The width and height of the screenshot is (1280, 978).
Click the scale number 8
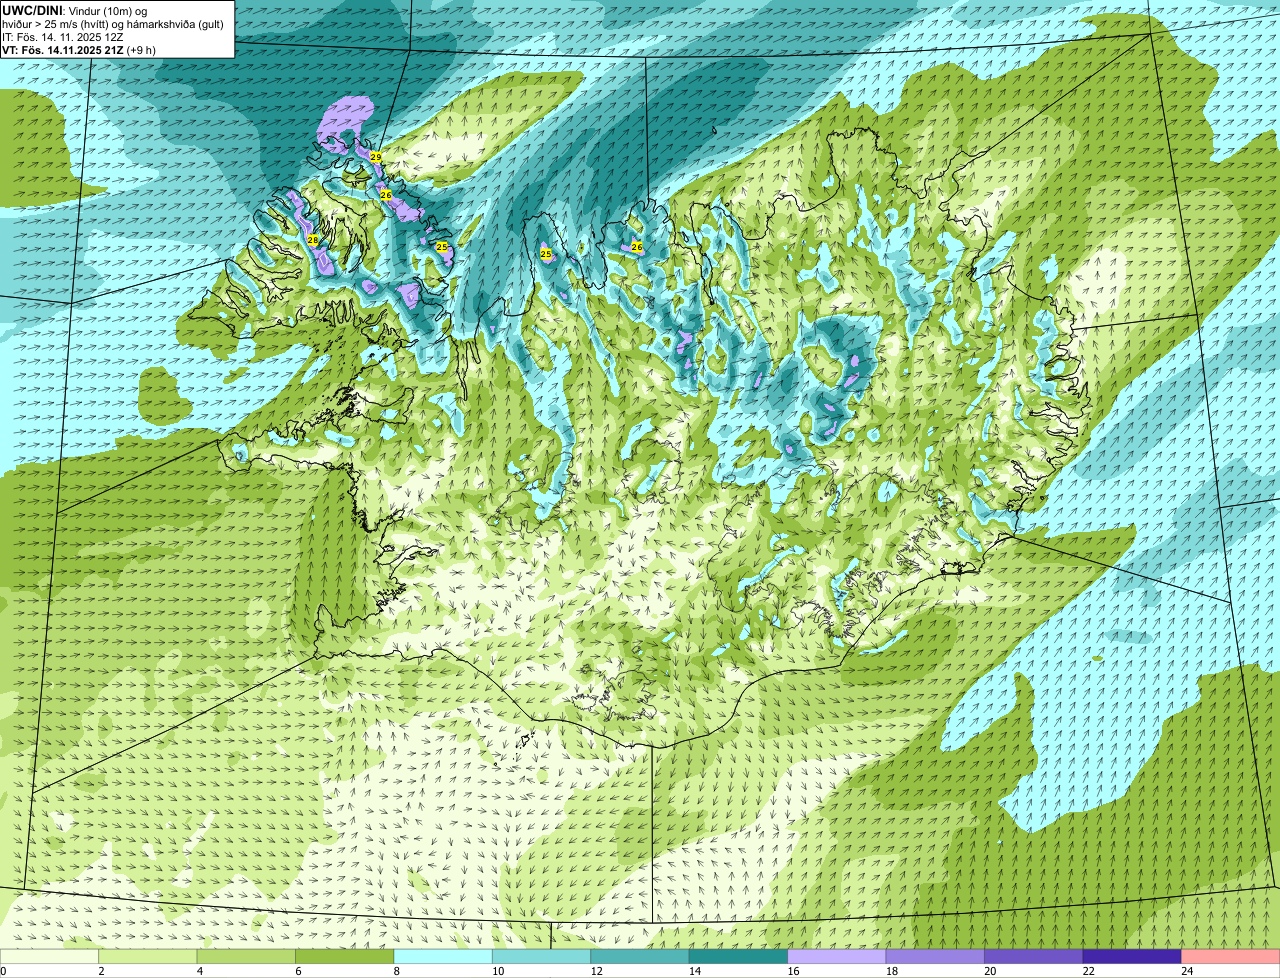398,971
